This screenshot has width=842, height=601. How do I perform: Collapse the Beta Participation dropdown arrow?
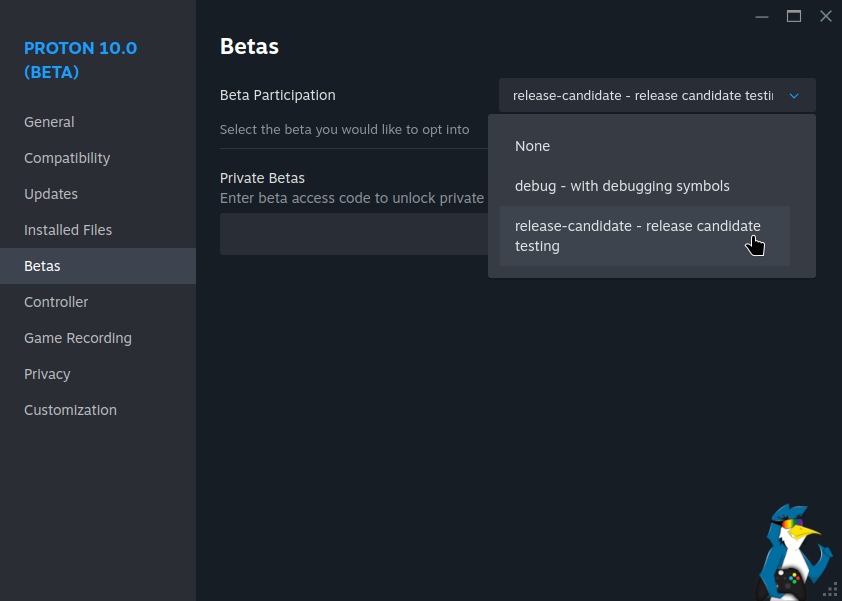(794, 96)
